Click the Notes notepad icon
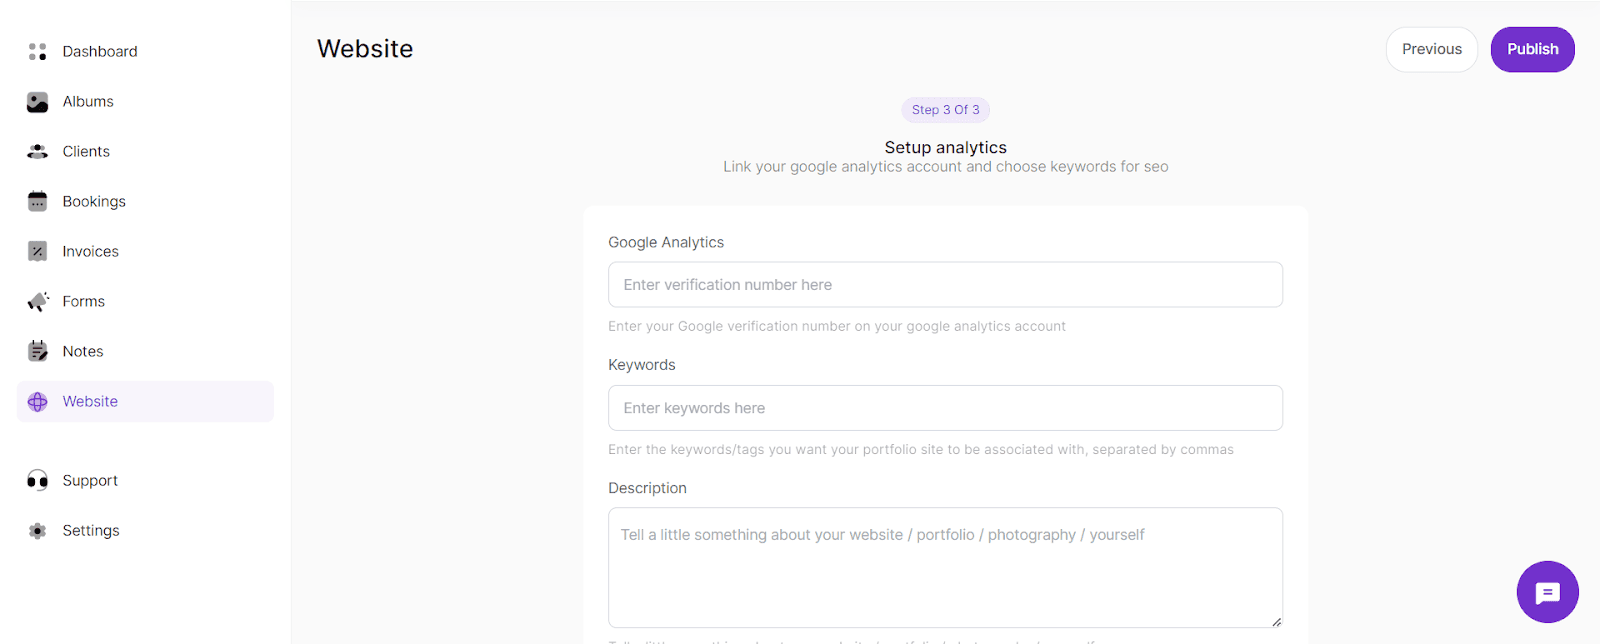1600x644 pixels. [x=38, y=352]
